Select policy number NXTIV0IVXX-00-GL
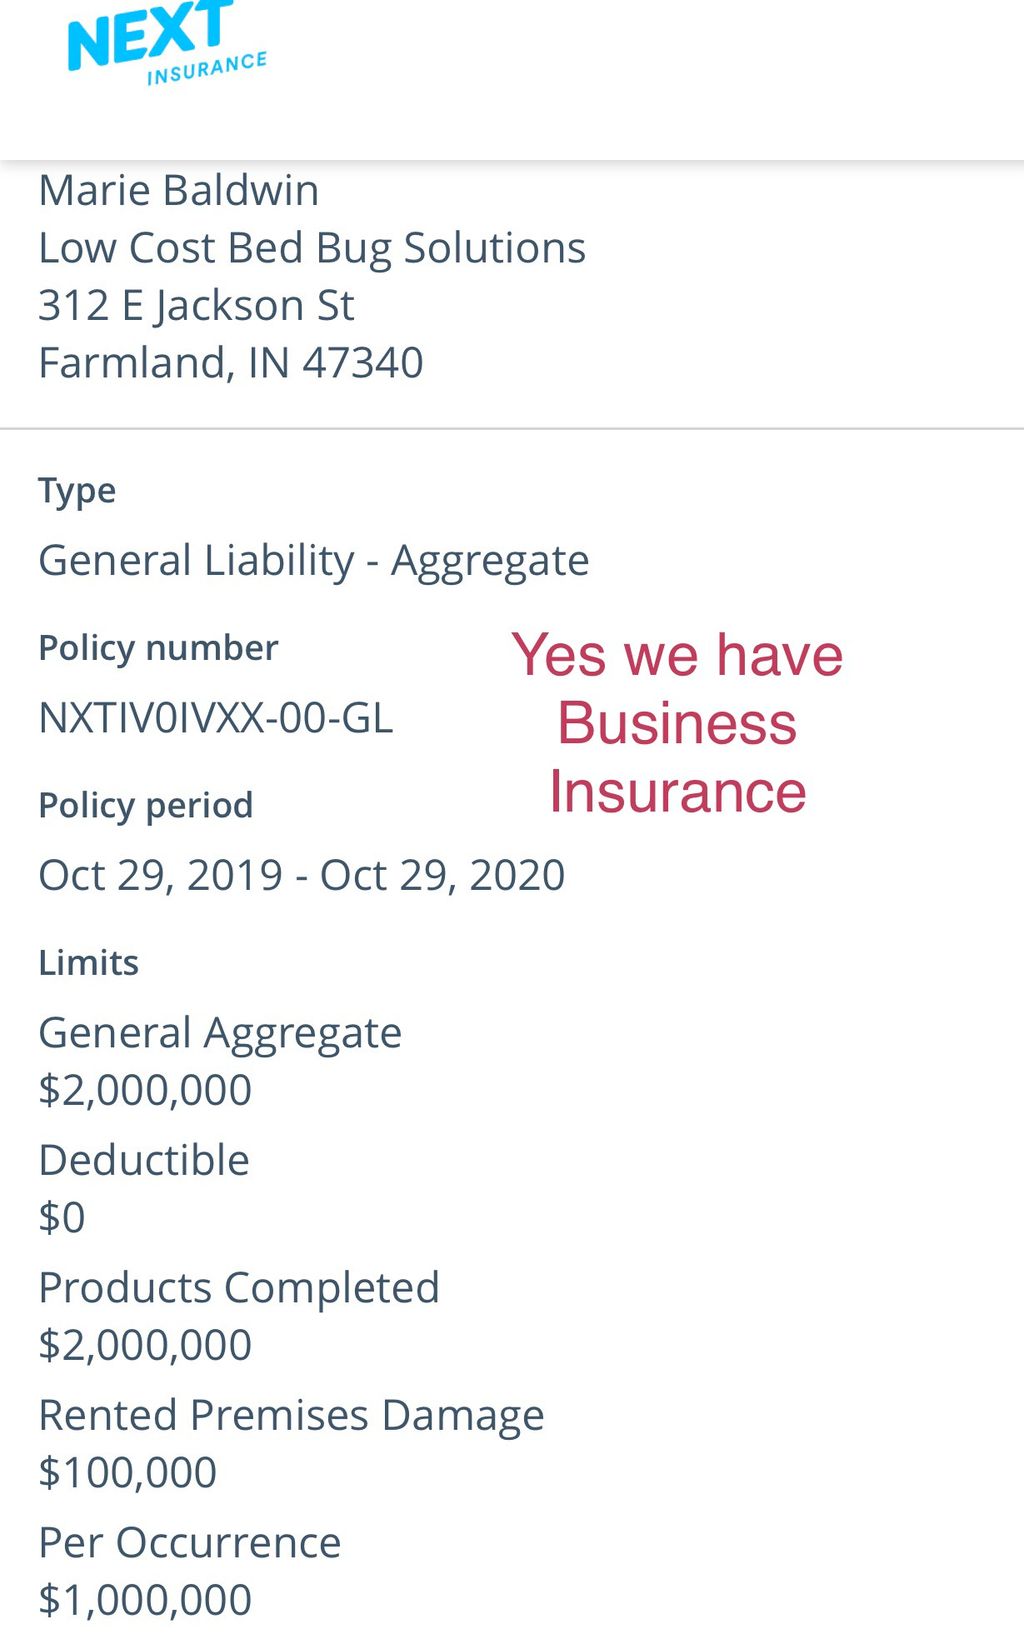 [x=216, y=718]
